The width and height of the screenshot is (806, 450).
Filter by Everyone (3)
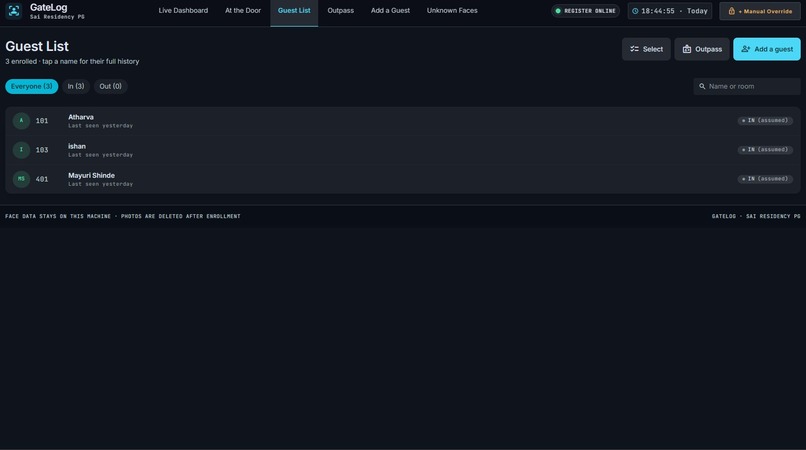click(x=31, y=86)
